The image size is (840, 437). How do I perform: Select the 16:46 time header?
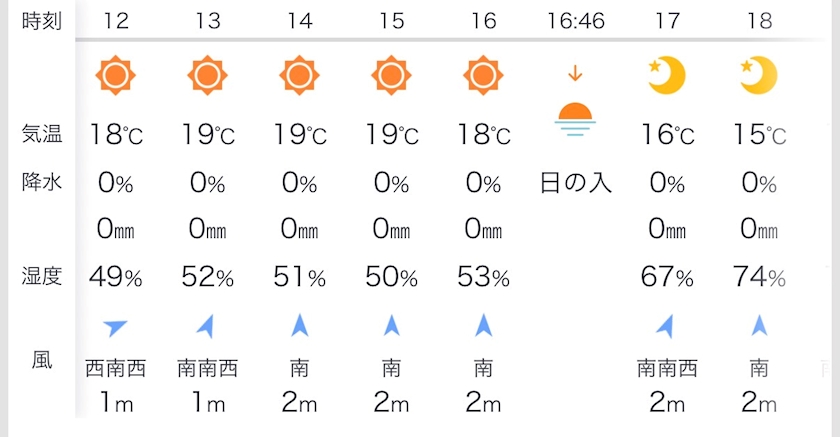point(575,20)
